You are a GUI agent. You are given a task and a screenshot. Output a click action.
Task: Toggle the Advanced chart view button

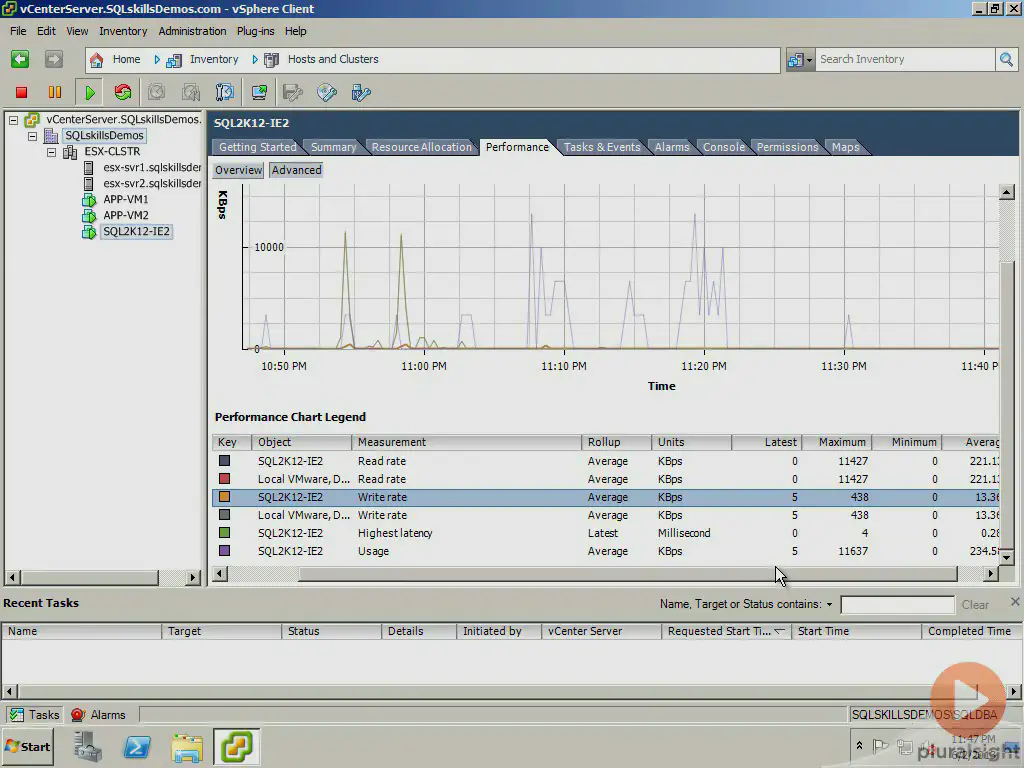[x=296, y=170]
